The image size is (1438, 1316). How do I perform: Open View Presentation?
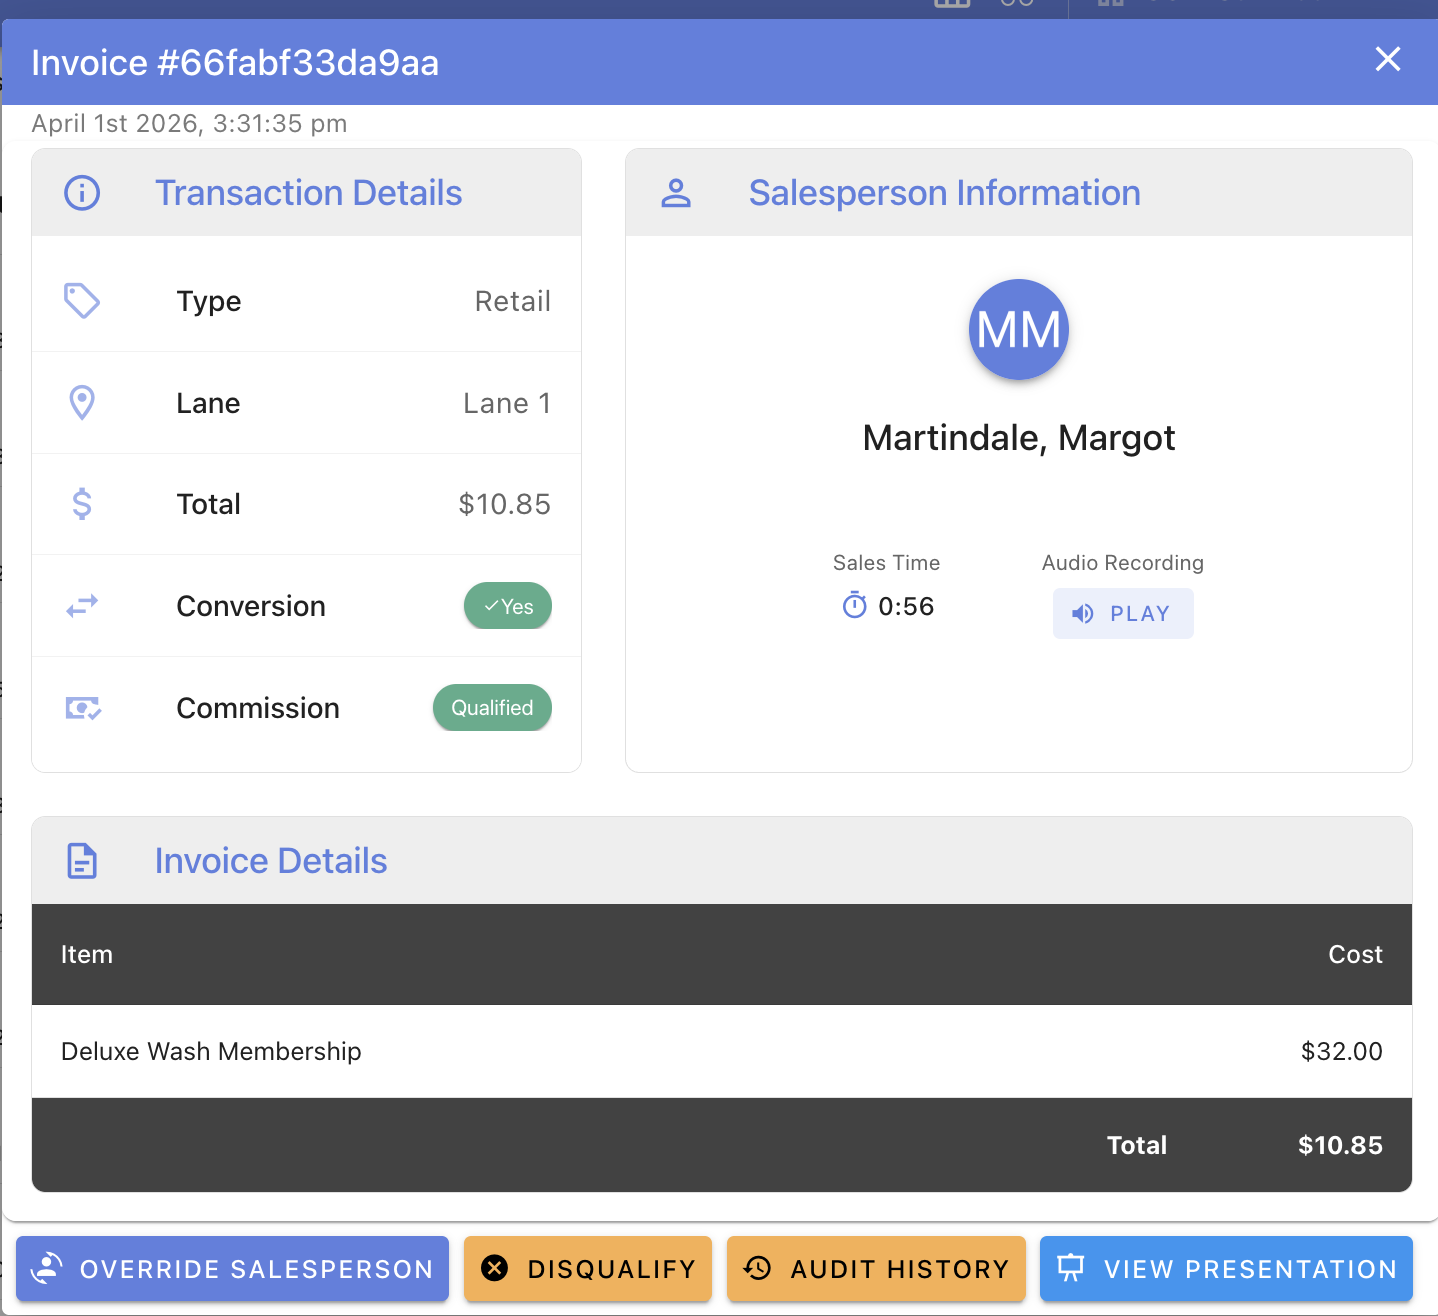[x=1226, y=1269]
